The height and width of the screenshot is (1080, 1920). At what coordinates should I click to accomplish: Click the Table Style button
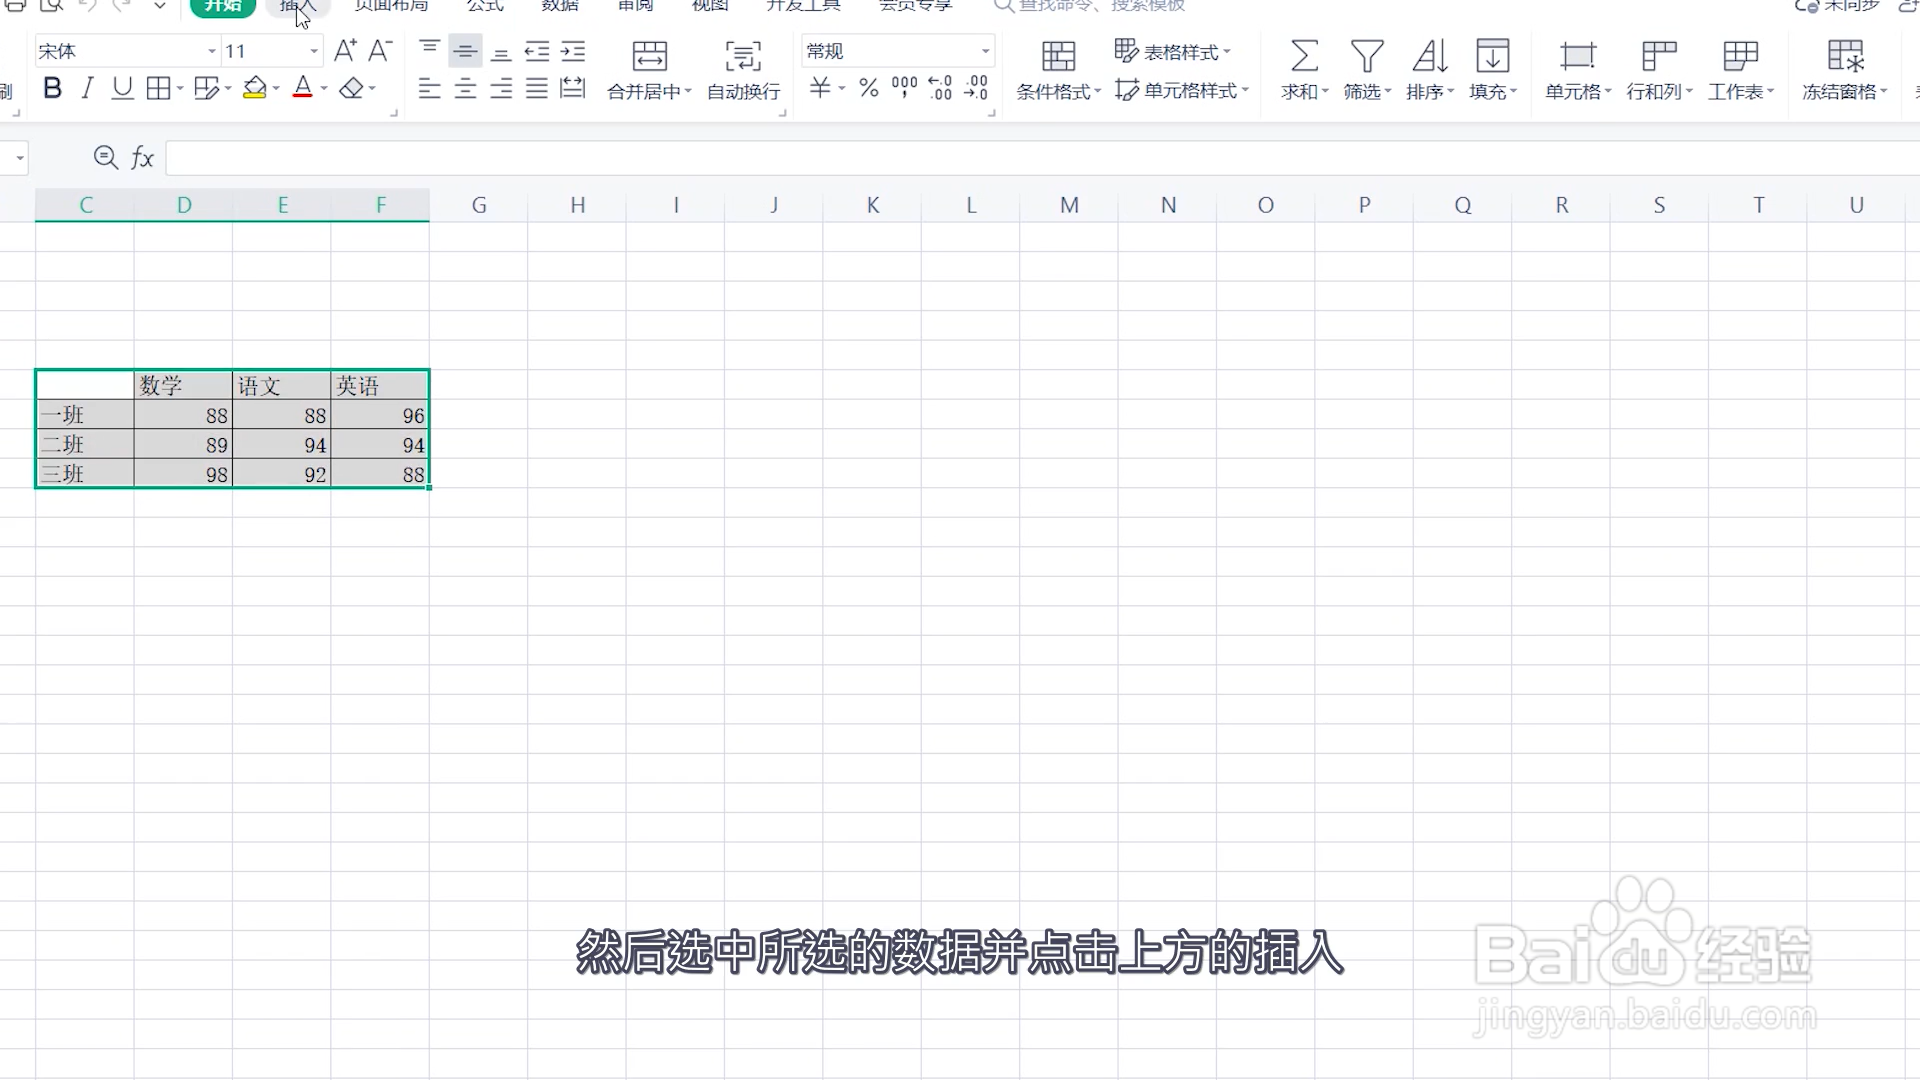click(x=1172, y=51)
